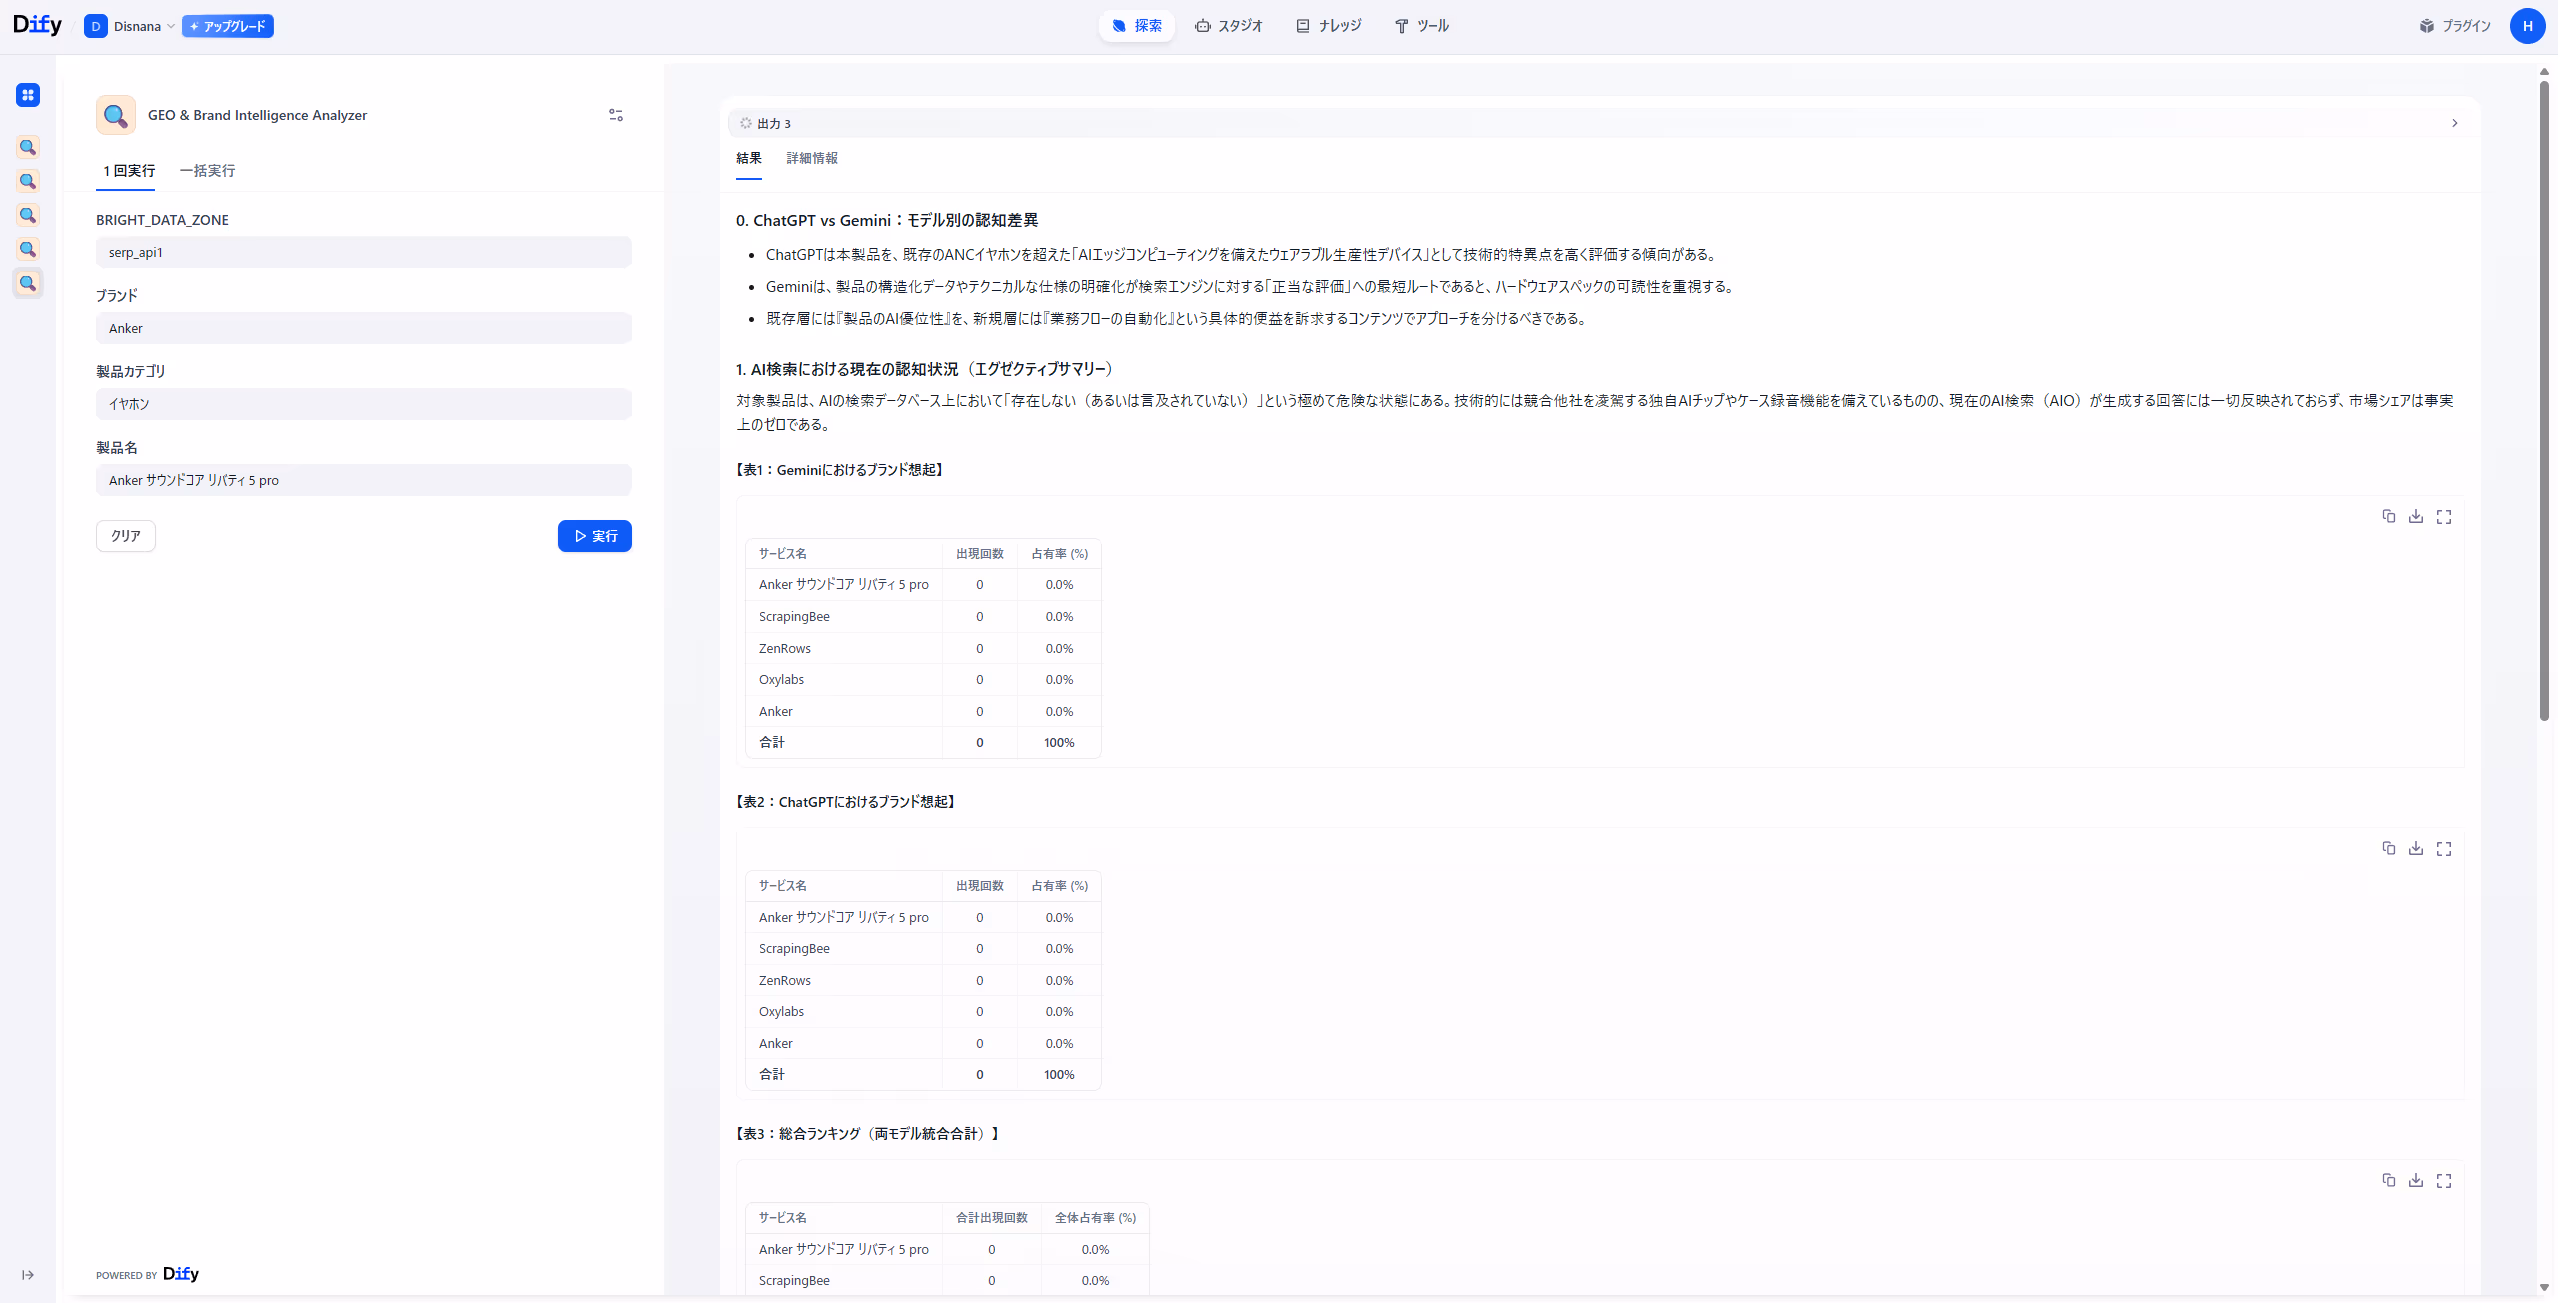
Task: Select the third magnifier app in sidebar
Action: click(x=28, y=215)
